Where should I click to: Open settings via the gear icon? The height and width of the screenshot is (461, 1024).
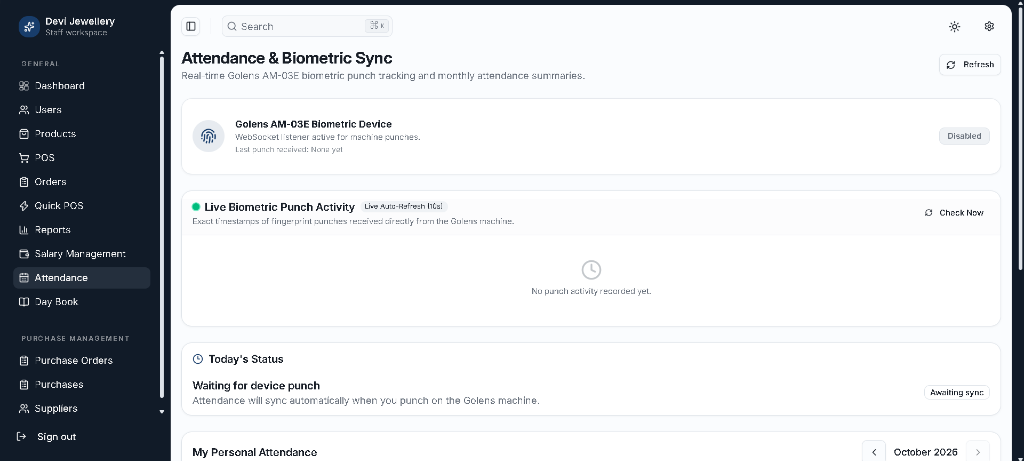tap(989, 26)
